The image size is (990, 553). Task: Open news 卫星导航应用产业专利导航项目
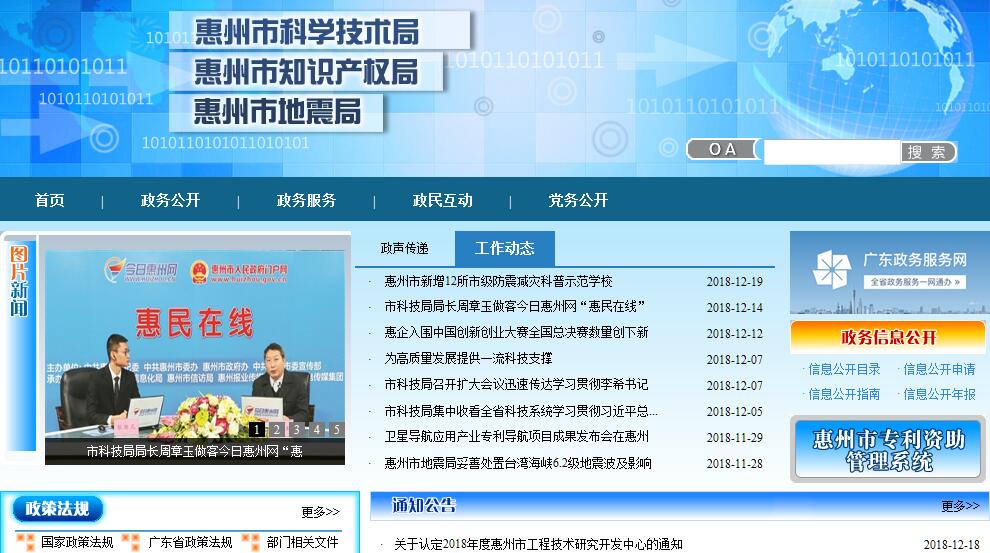[x=516, y=437]
